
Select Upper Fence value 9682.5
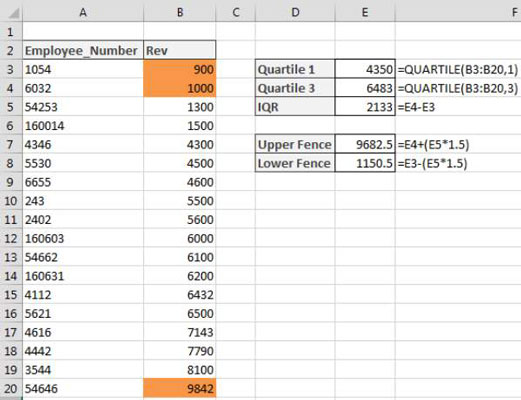[x=365, y=145]
